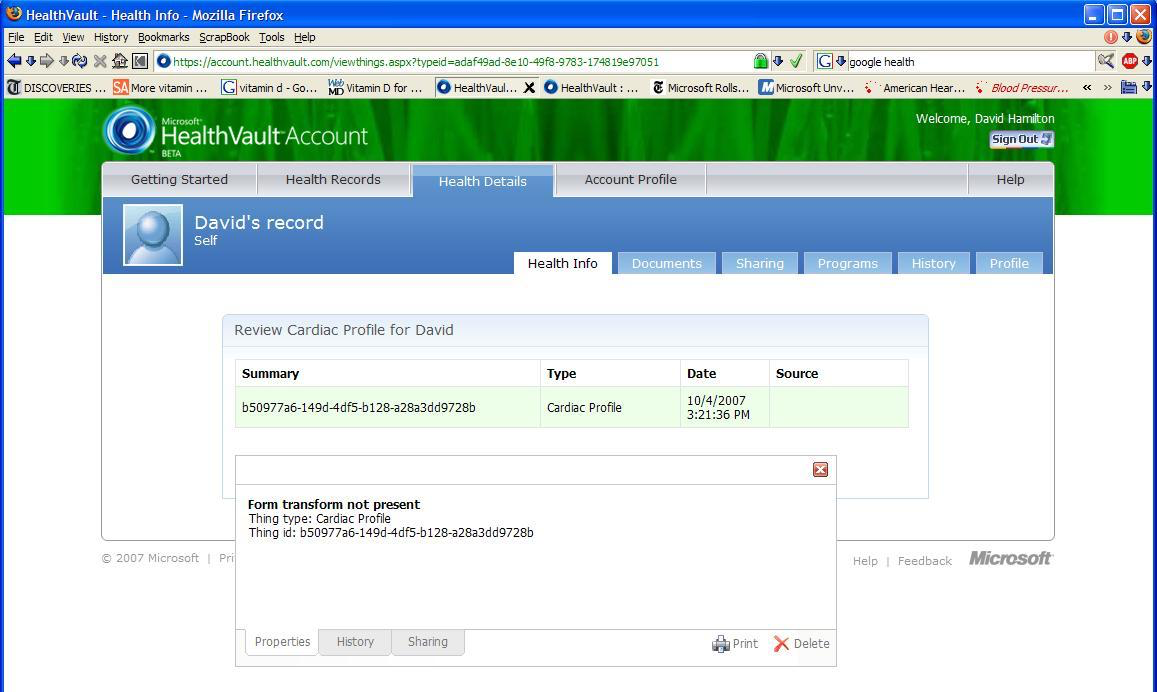1157x692 pixels.
Task: Stop loading with the Stop icon
Action: coord(100,61)
